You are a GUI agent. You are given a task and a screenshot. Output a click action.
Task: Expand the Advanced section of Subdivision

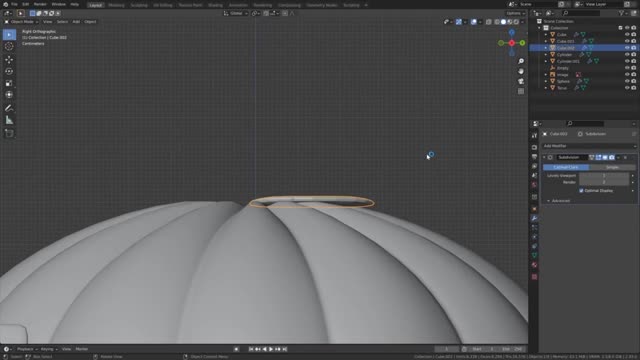559,201
